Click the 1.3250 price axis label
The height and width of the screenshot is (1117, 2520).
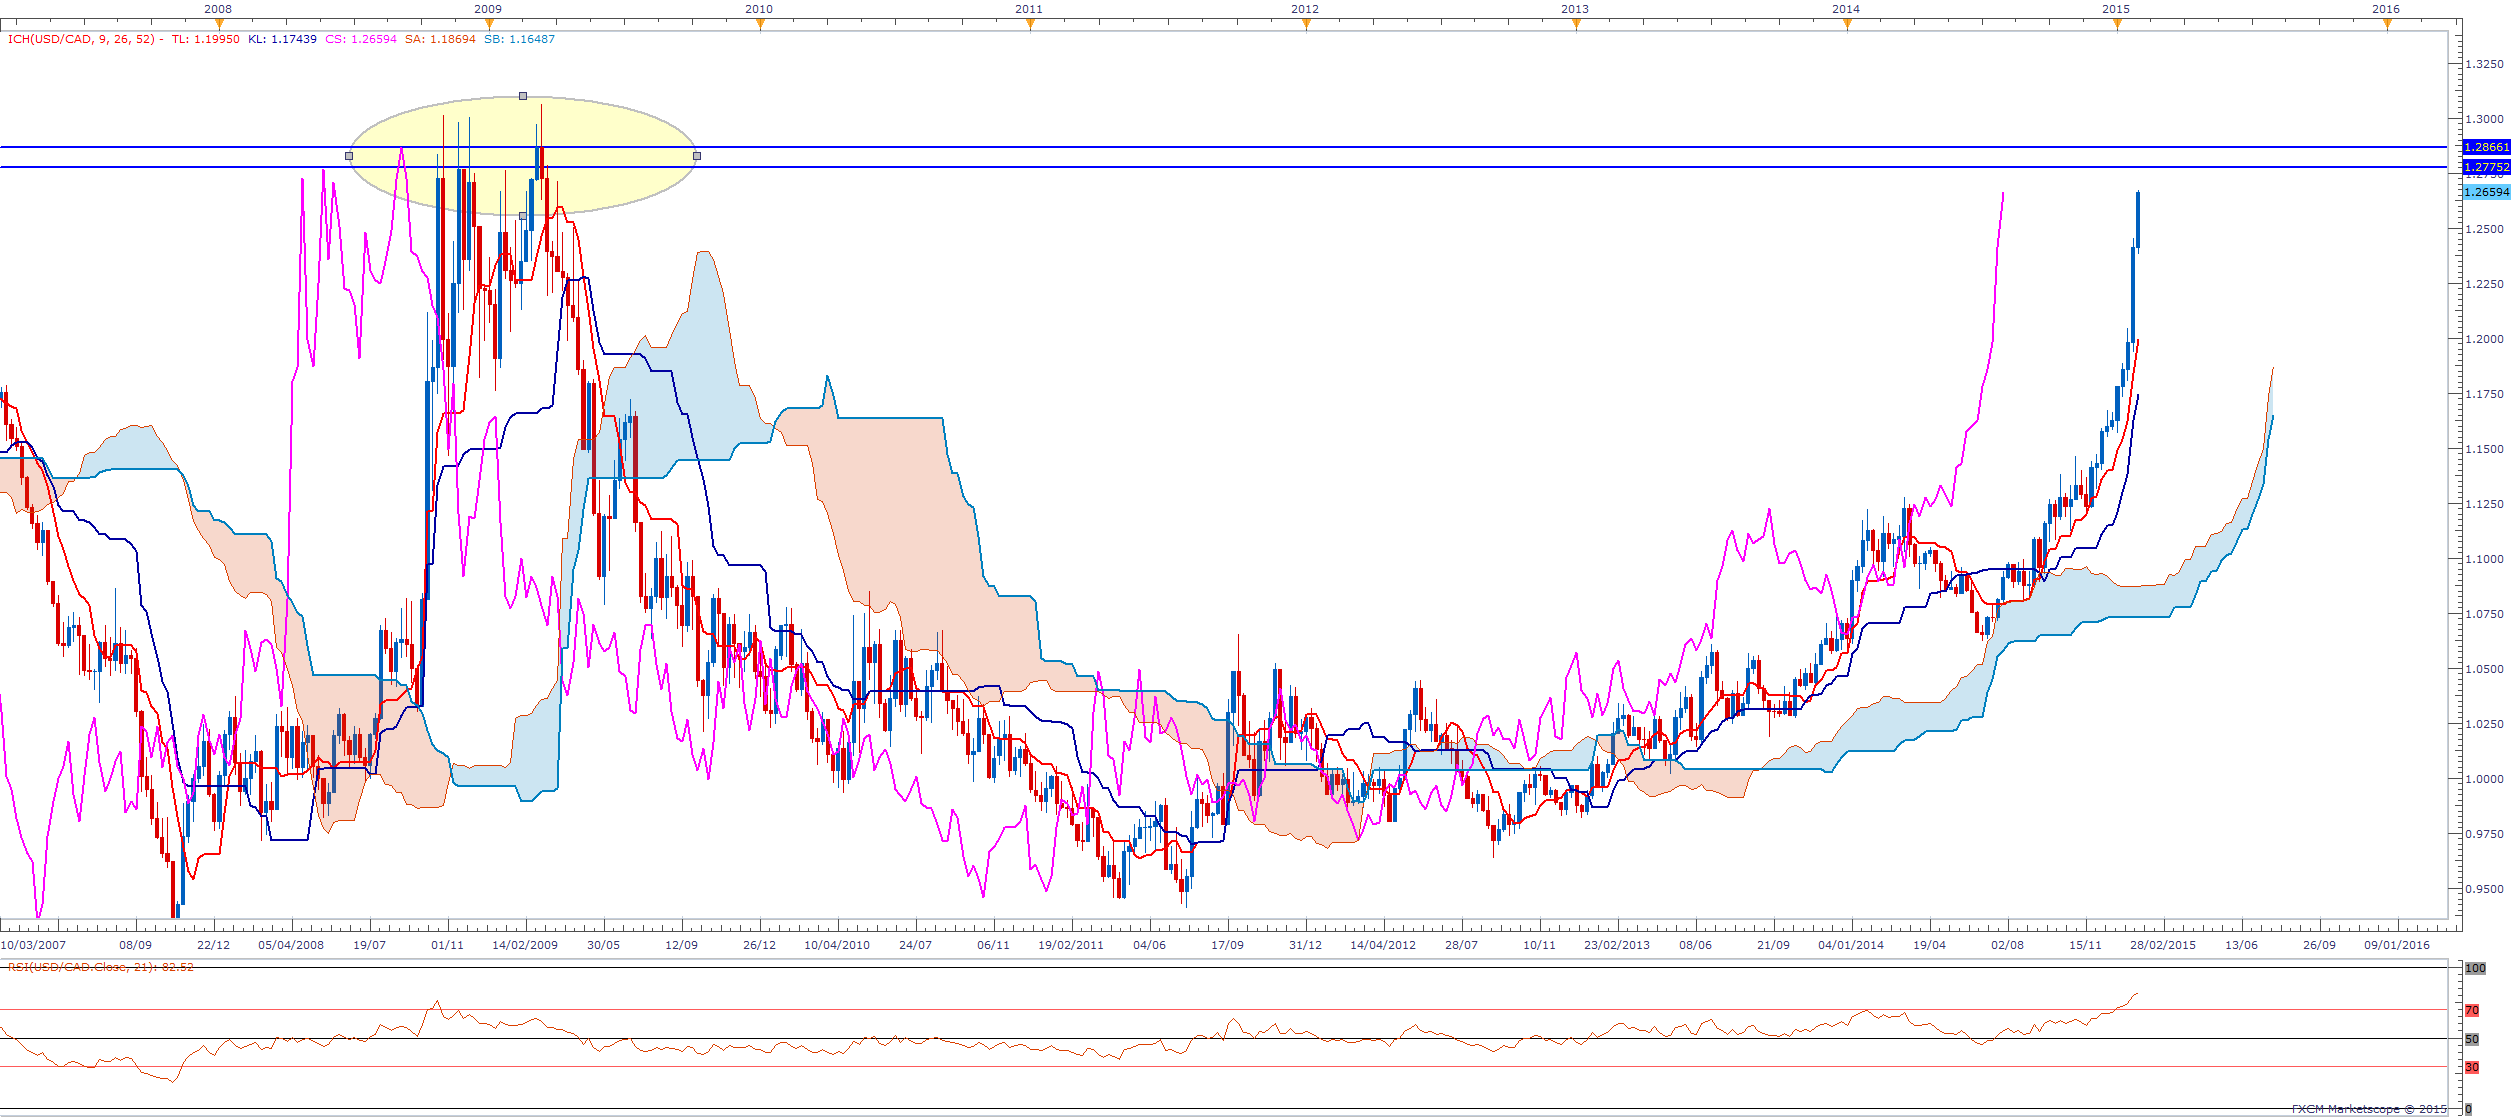[x=2485, y=64]
